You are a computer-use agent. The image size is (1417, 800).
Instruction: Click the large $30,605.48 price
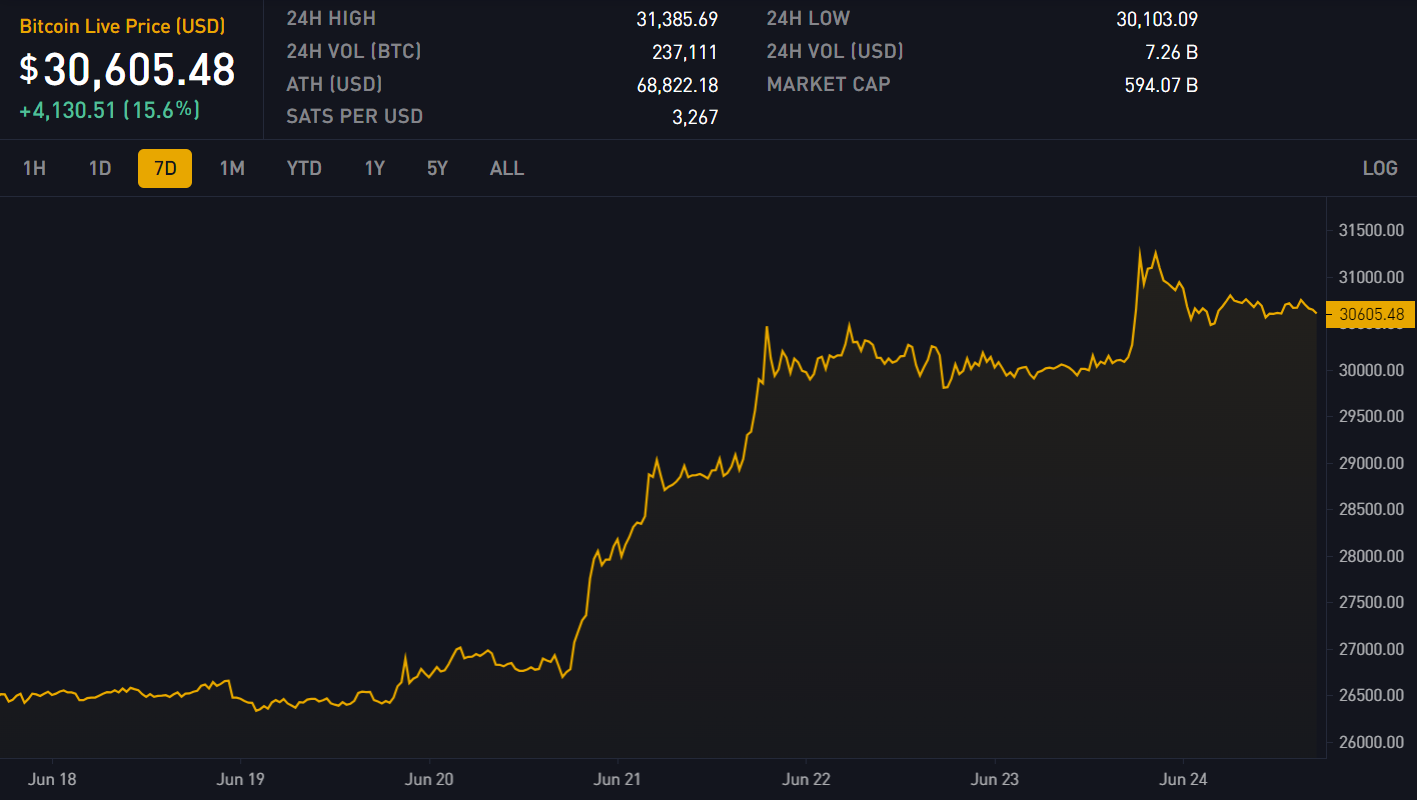coord(128,70)
